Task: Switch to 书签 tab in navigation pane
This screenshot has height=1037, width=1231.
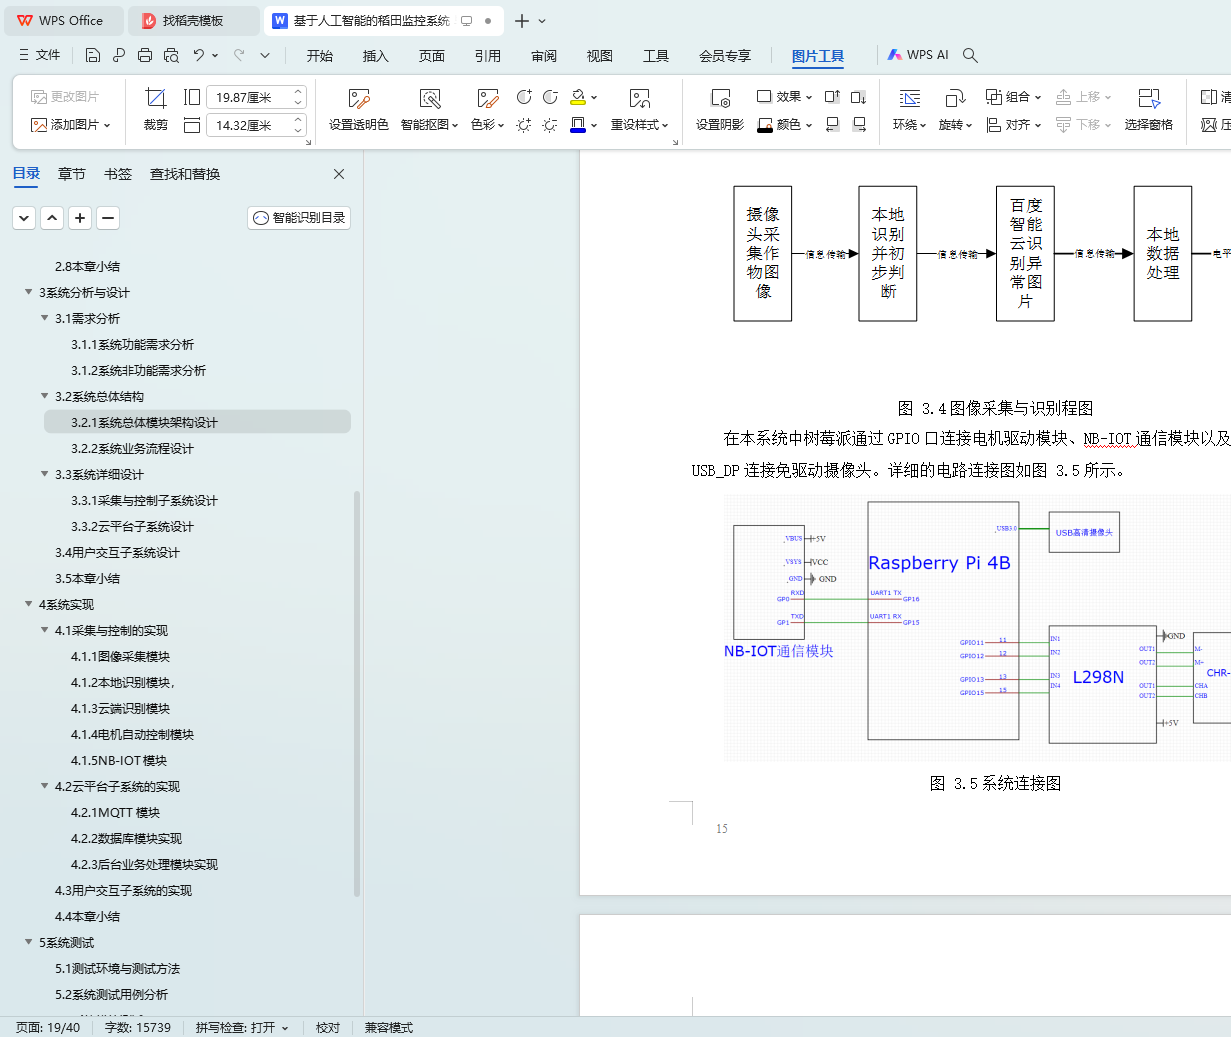Action: tap(118, 174)
